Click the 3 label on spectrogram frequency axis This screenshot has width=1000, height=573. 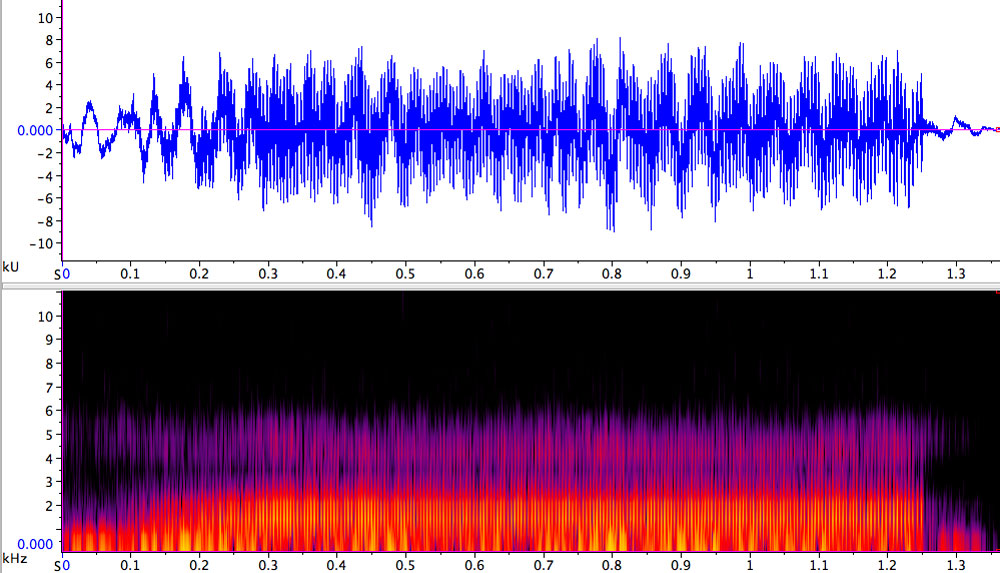point(49,482)
